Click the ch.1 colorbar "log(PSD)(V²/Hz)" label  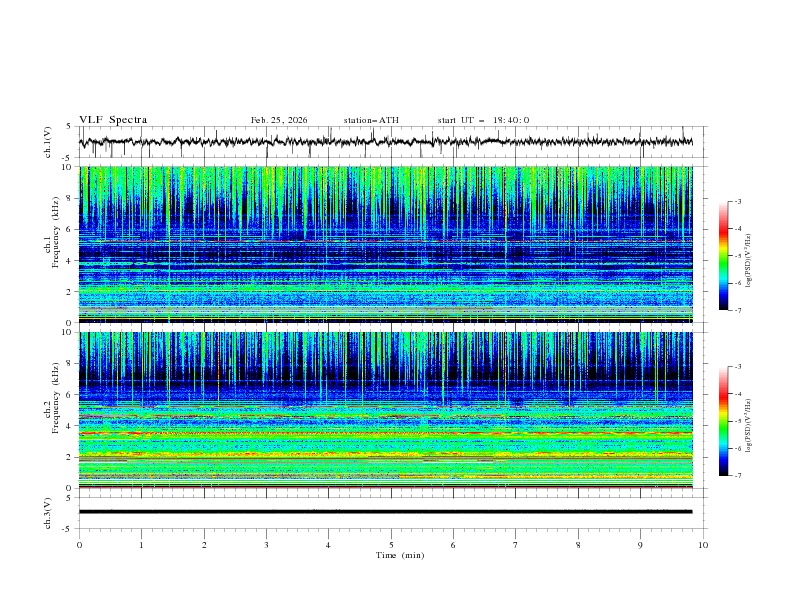click(749, 261)
